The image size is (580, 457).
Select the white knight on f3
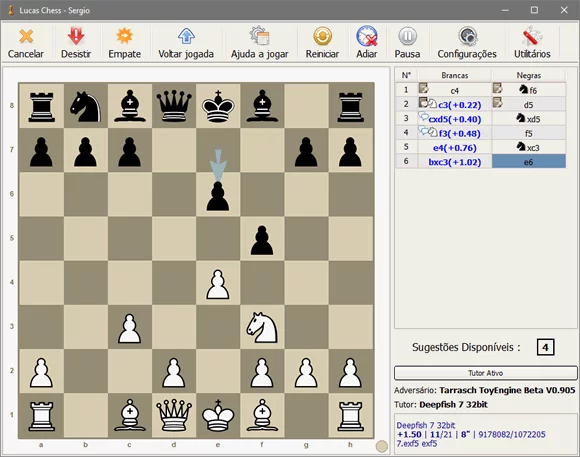point(262,327)
